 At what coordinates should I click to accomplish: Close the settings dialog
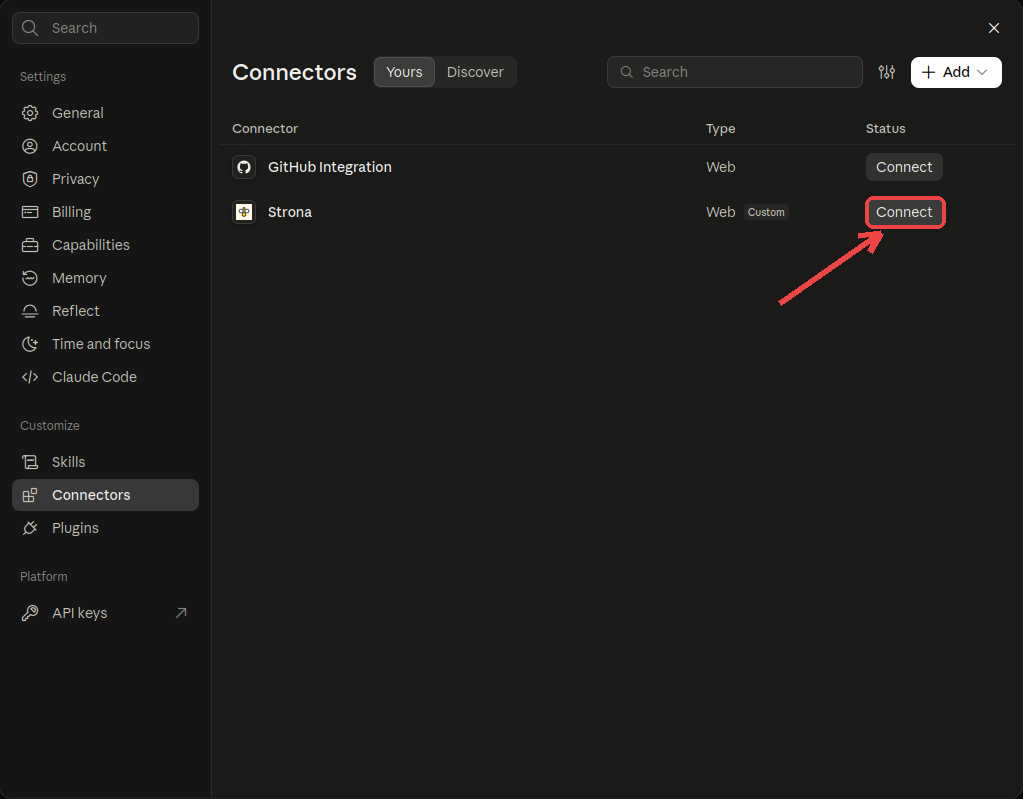coord(994,28)
